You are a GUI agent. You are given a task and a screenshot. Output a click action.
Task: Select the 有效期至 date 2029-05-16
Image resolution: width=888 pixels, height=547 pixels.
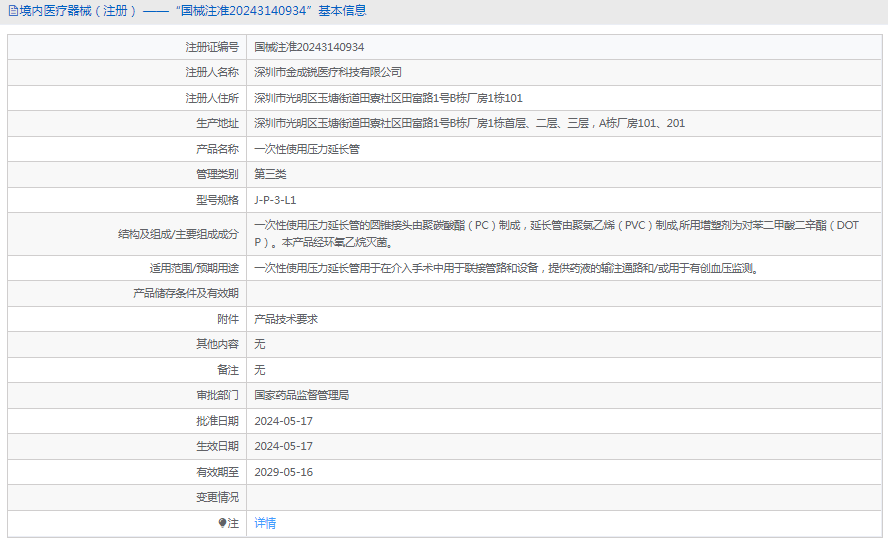[x=284, y=472]
